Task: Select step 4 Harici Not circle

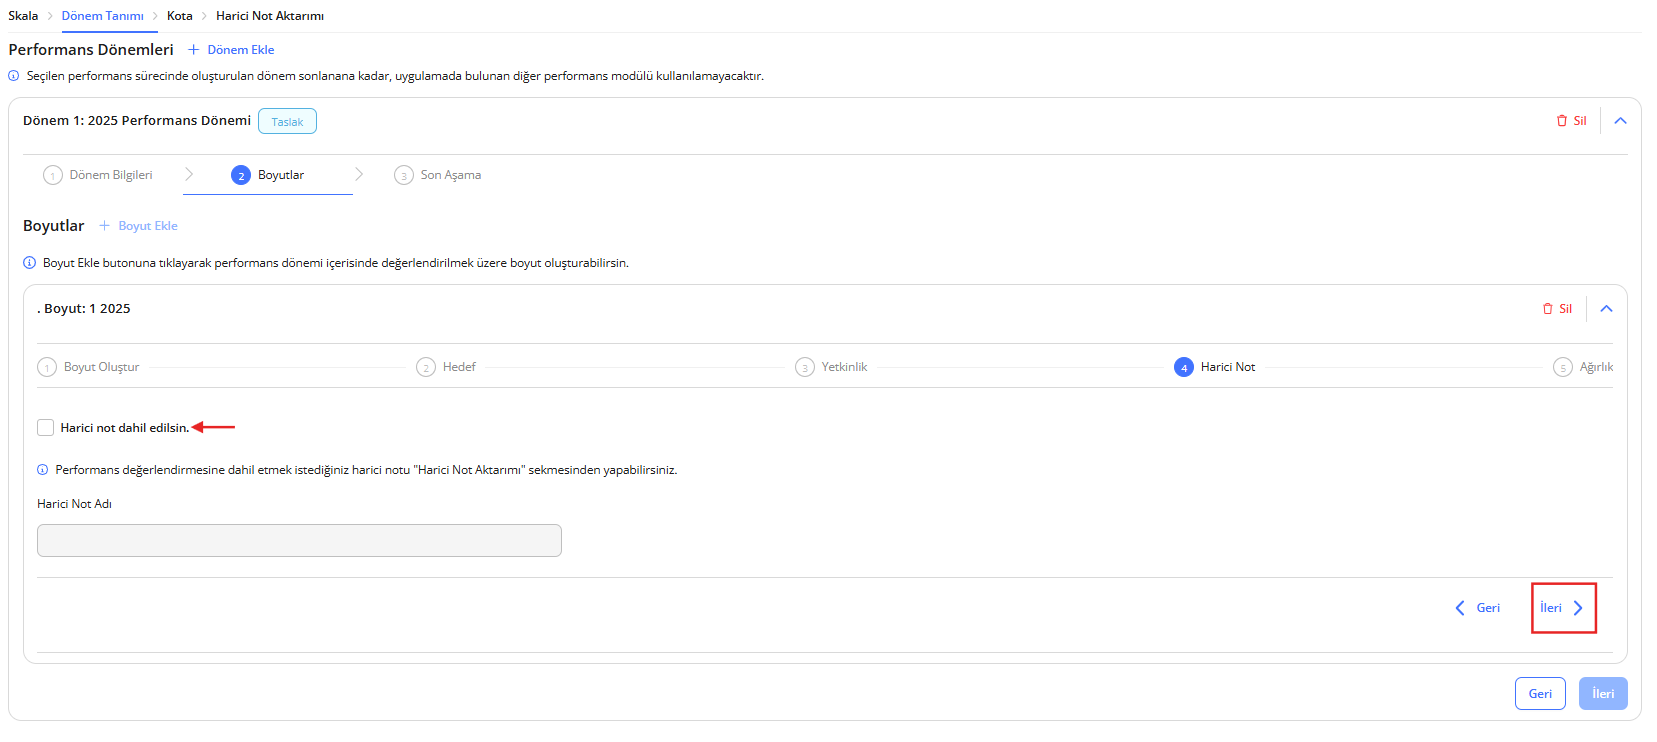Action: (1183, 367)
